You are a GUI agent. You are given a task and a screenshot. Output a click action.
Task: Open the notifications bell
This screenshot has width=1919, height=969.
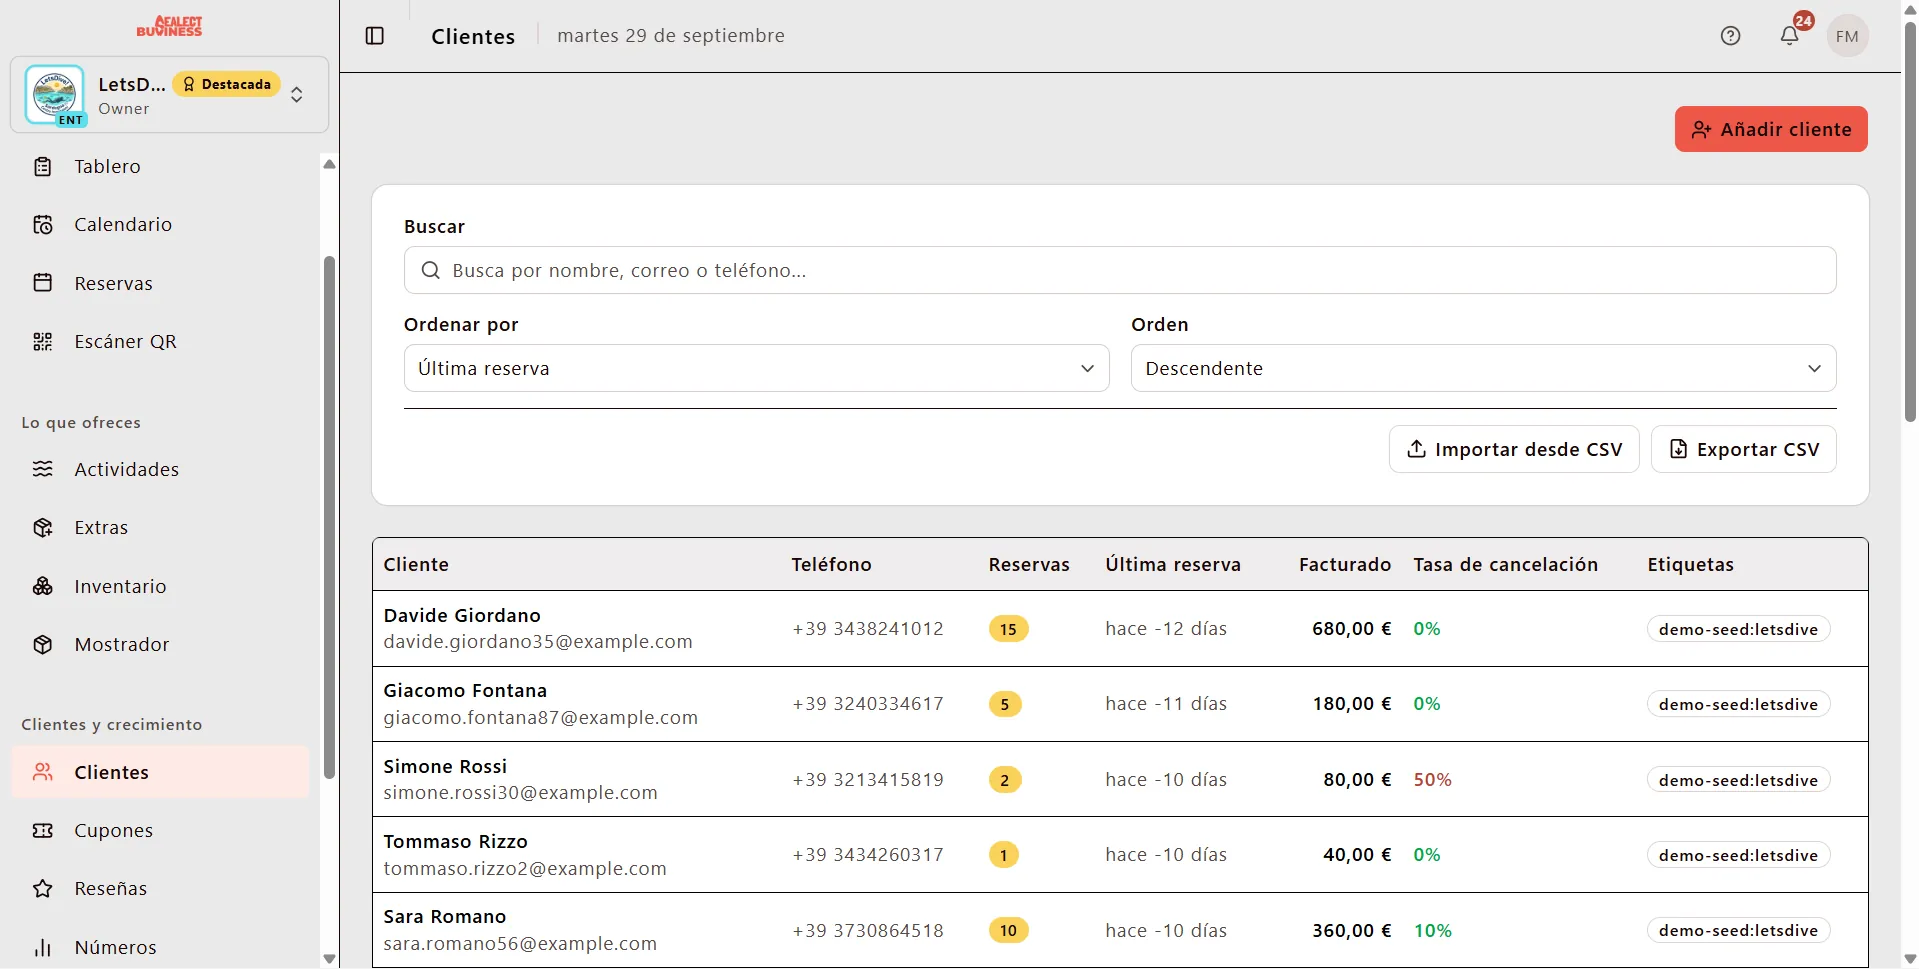click(1789, 36)
